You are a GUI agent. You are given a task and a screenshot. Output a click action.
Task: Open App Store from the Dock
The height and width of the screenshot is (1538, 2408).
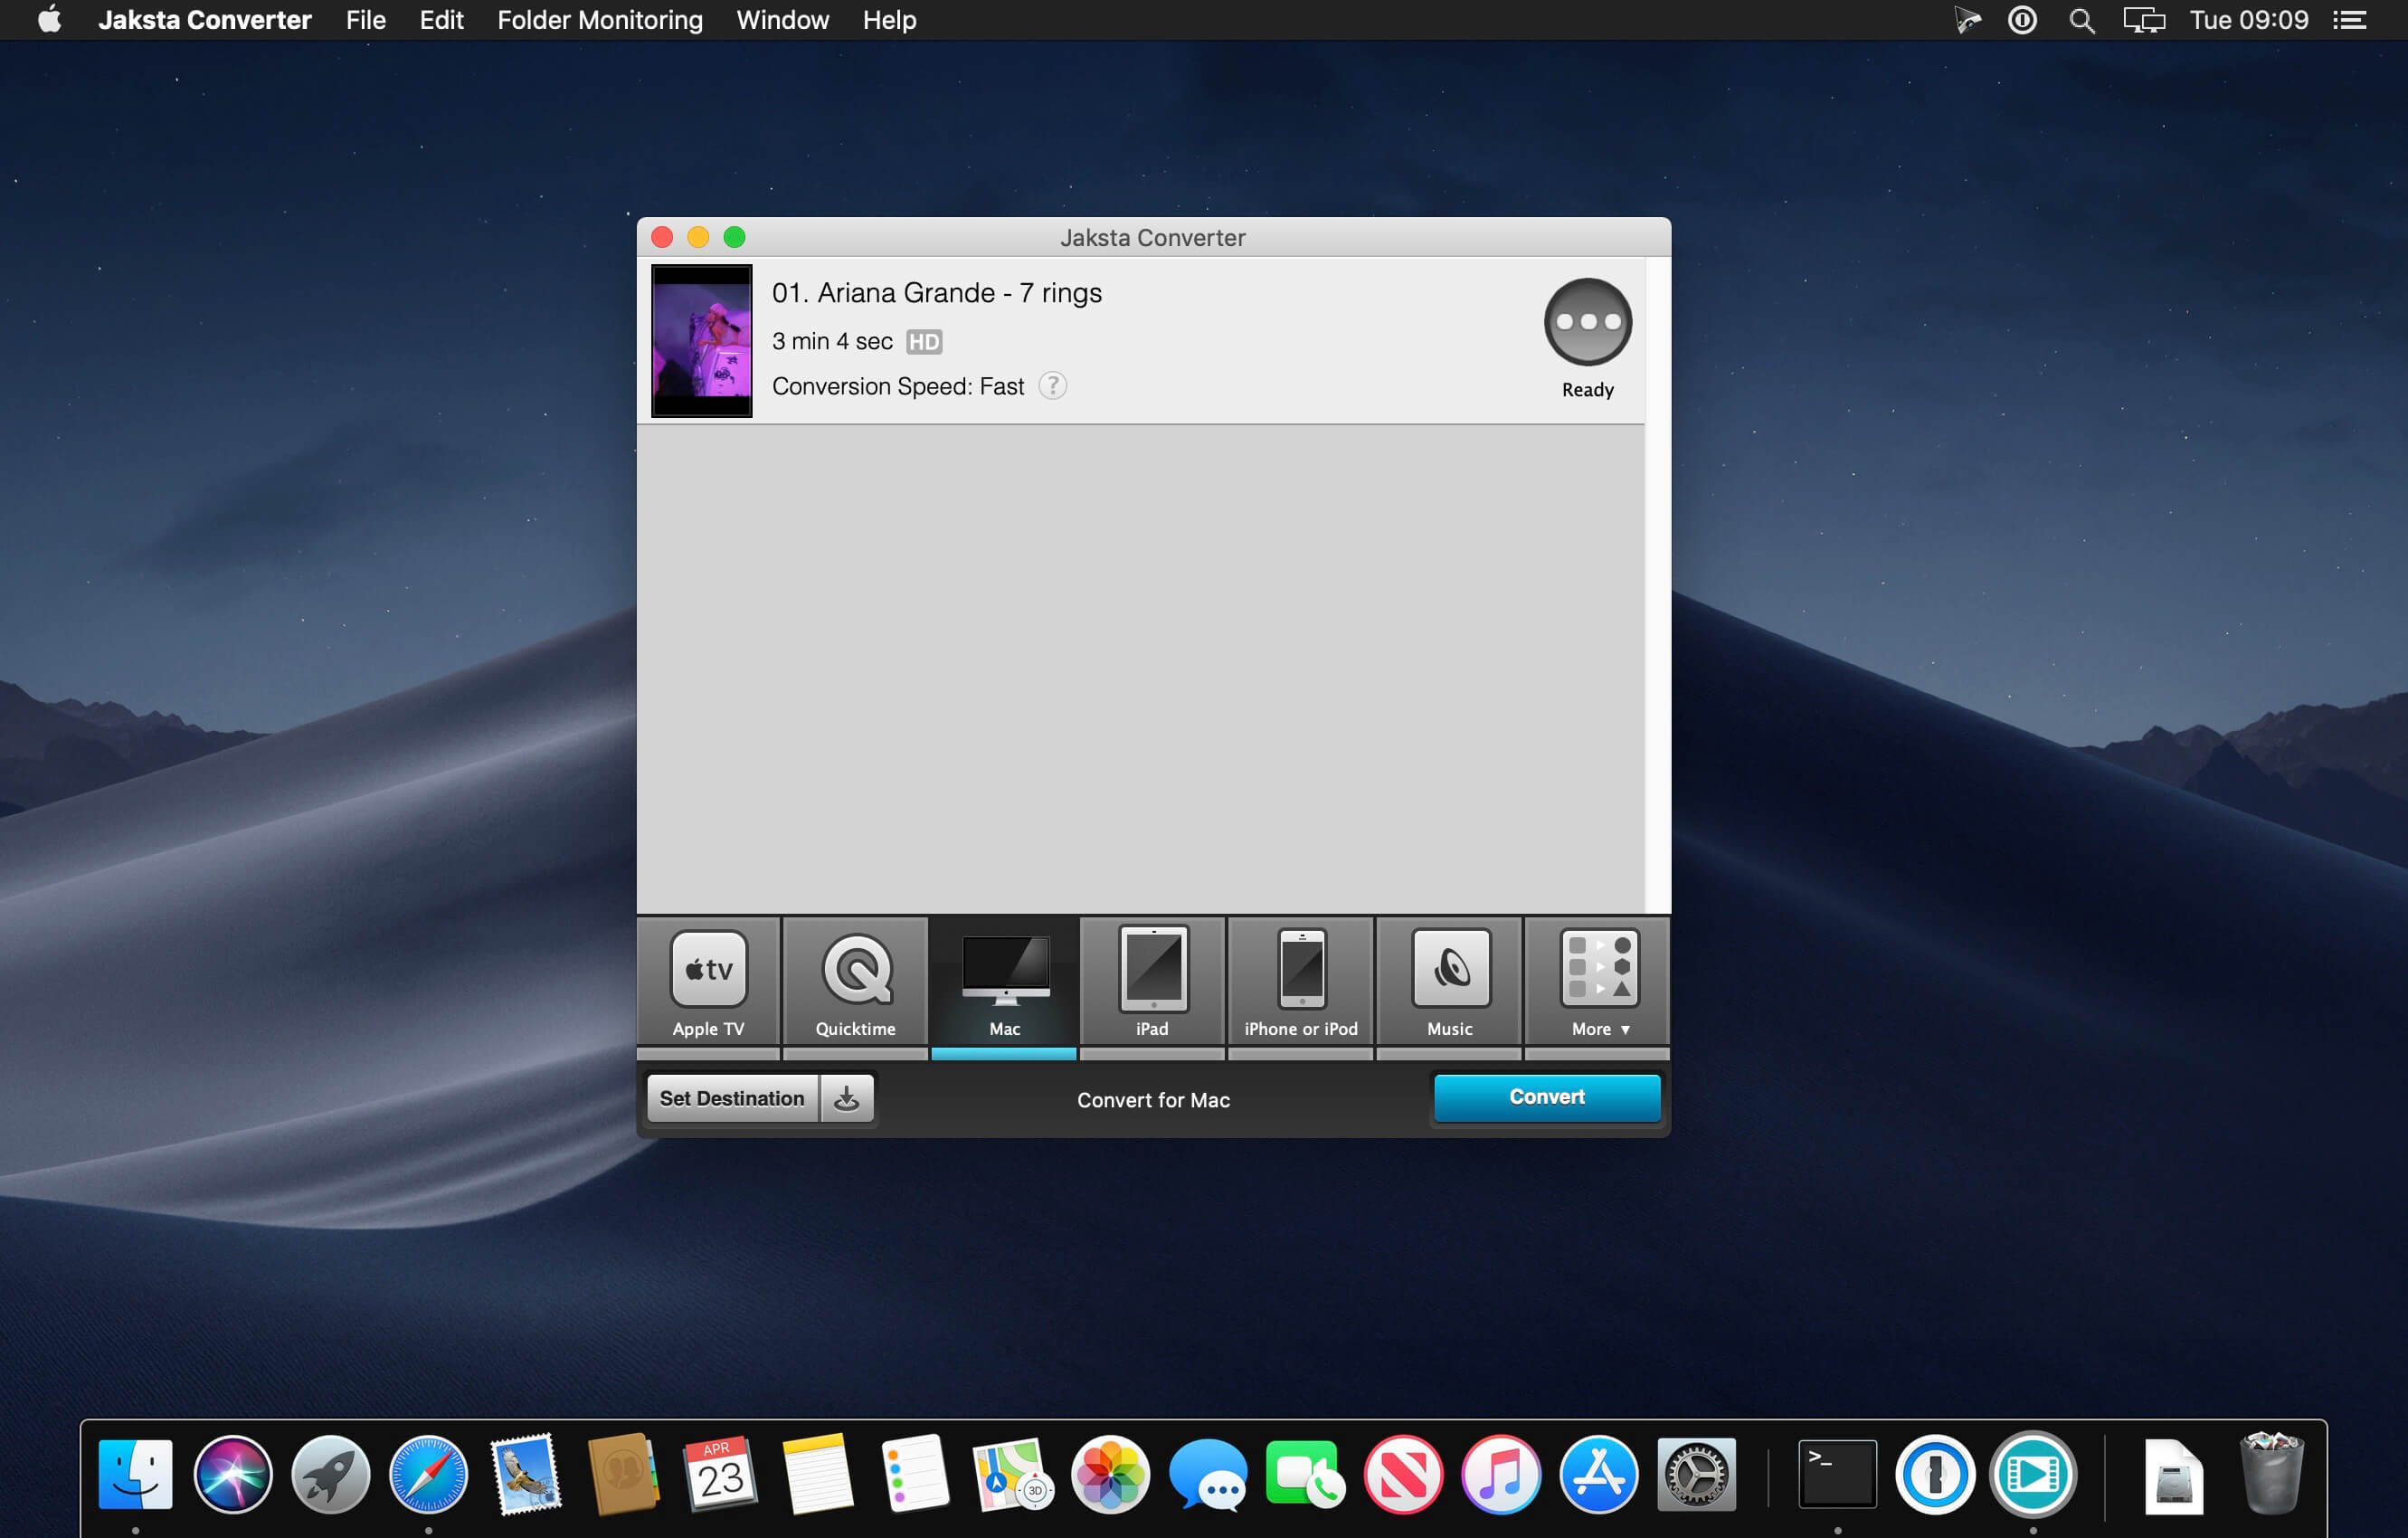[x=1598, y=1474]
